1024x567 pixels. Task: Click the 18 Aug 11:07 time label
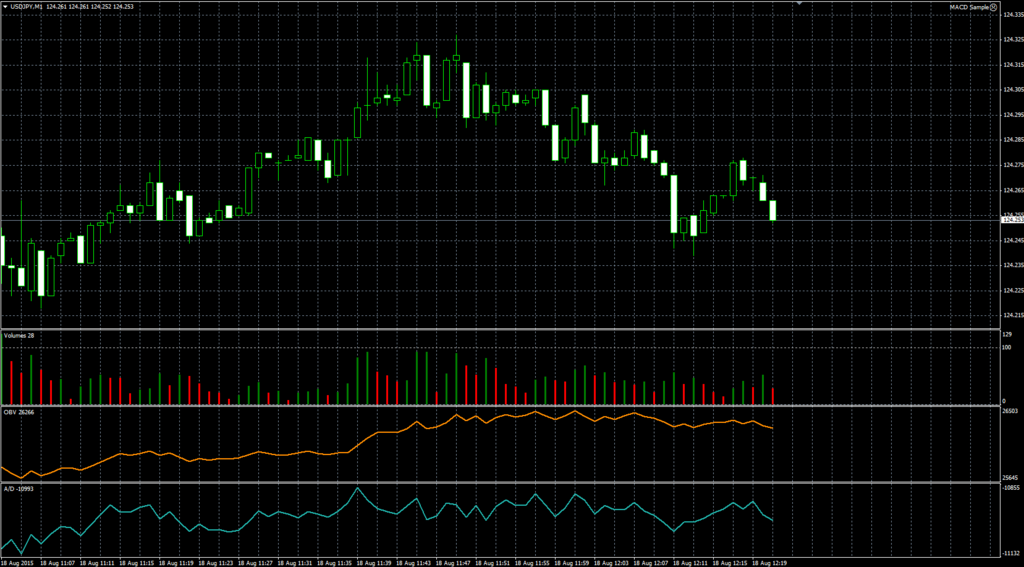57,562
